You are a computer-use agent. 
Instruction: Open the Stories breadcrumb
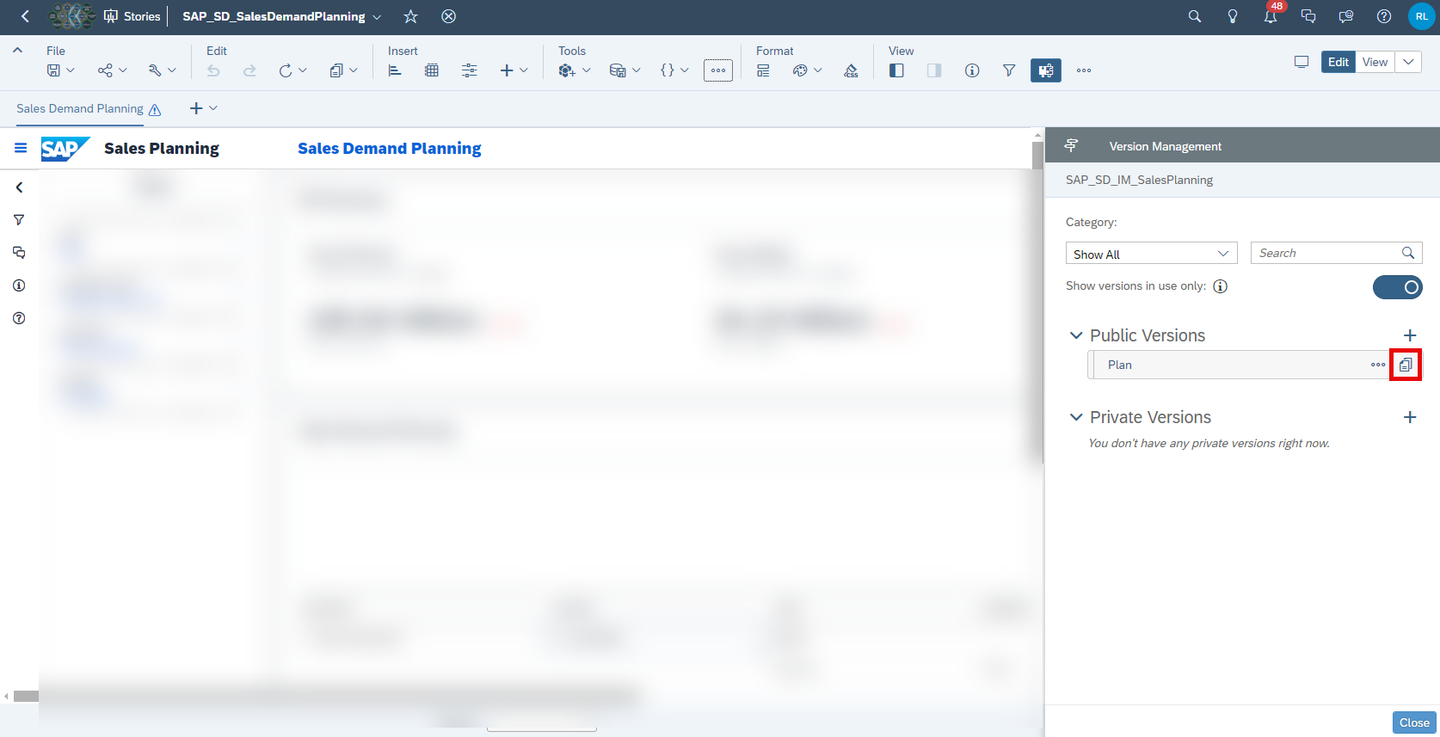[132, 16]
